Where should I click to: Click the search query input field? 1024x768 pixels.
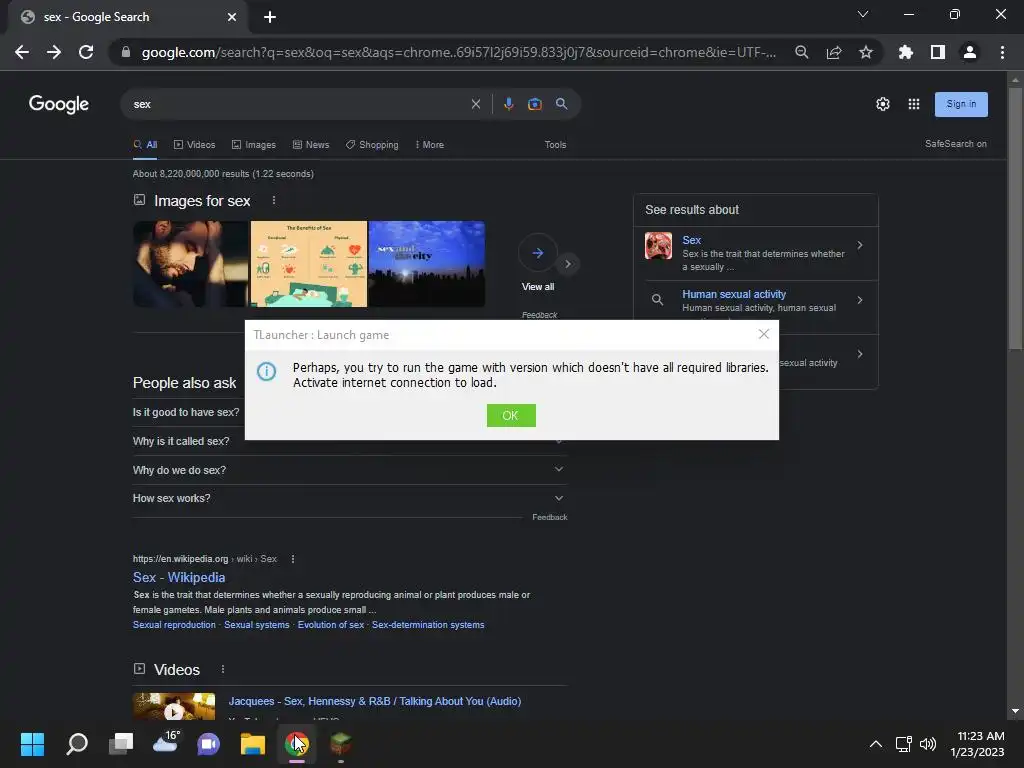coord(297,104)
